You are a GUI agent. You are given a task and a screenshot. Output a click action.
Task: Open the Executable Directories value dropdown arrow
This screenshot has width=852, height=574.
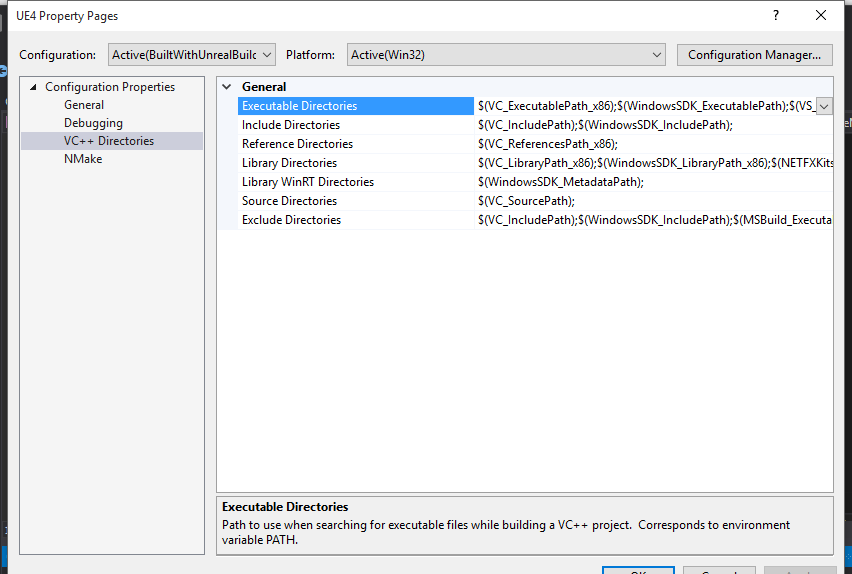point(824,107)
